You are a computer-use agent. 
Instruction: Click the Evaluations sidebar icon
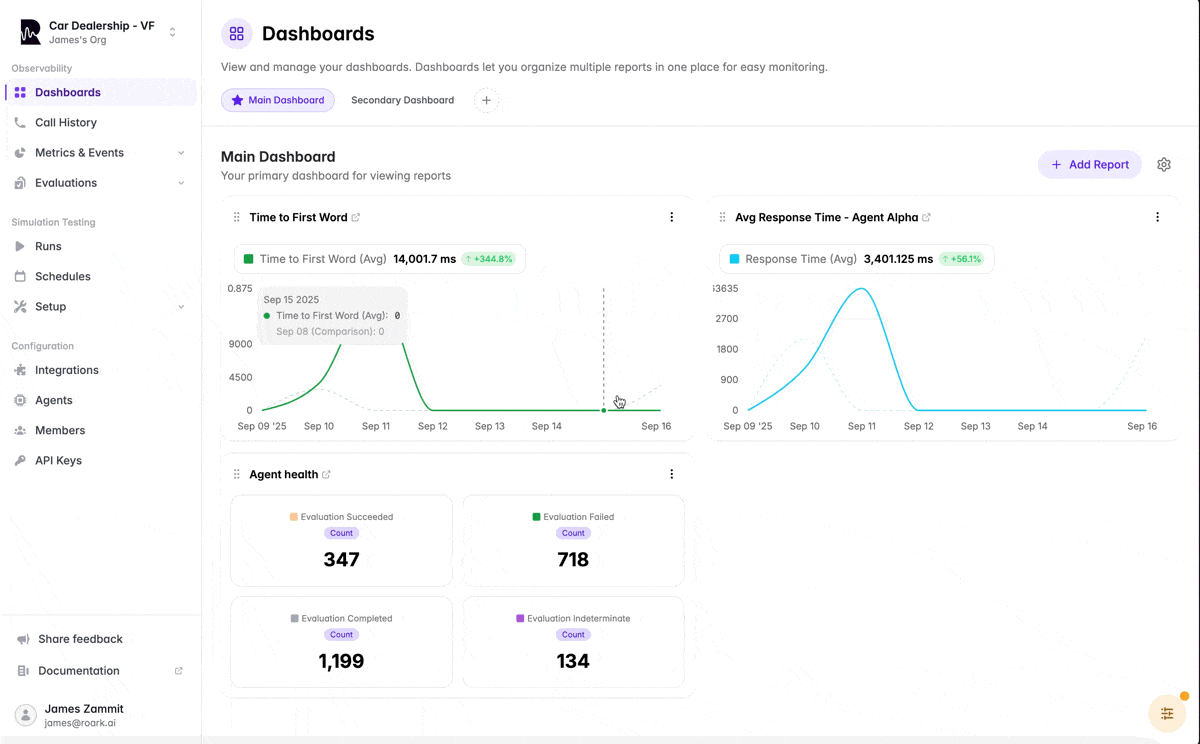(x=20, y=183)
